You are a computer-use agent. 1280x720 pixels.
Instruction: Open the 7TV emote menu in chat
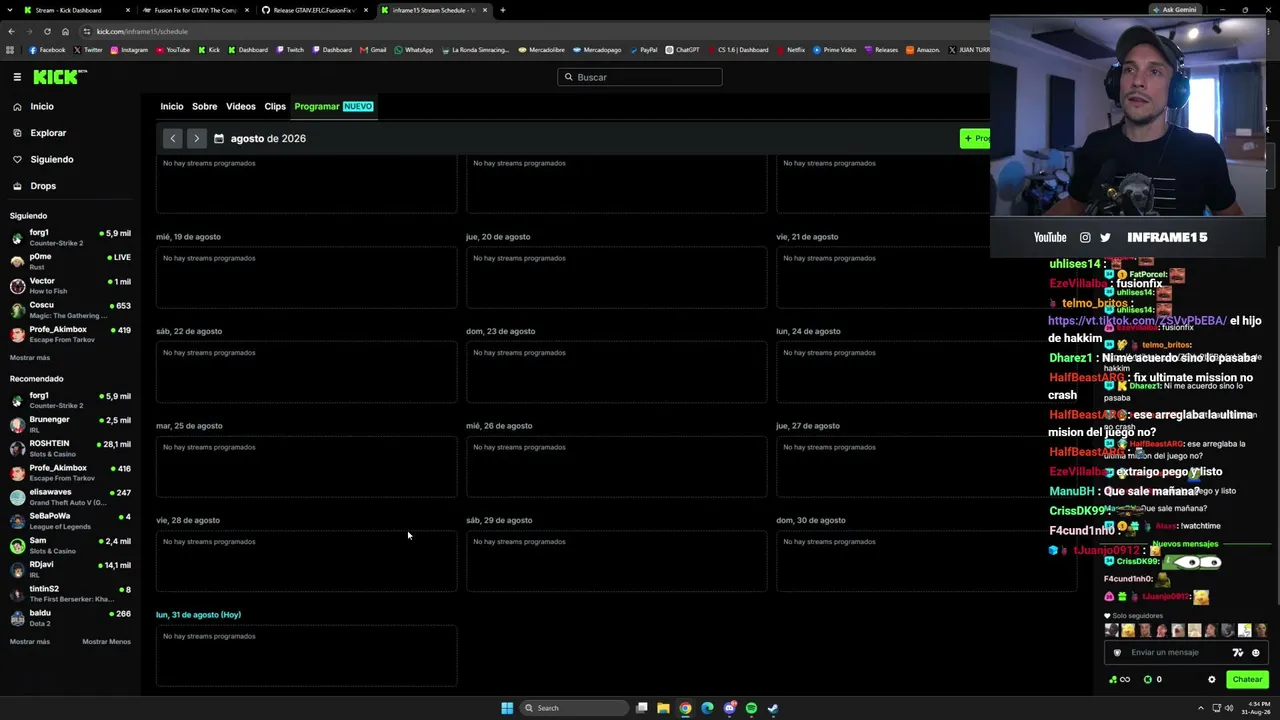[1238, 653]
